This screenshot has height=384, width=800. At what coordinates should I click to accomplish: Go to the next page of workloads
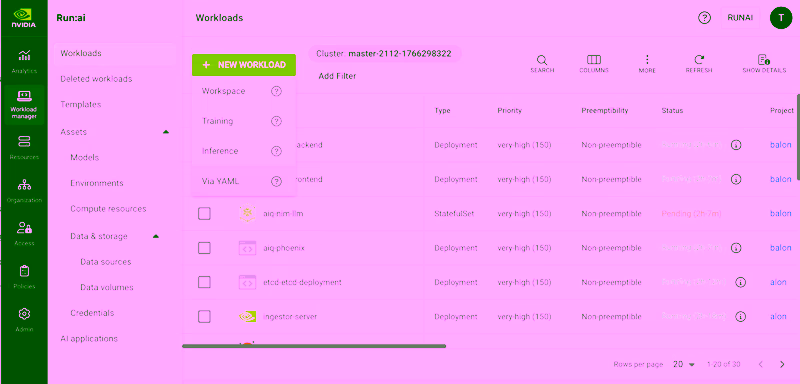(782, 364)
